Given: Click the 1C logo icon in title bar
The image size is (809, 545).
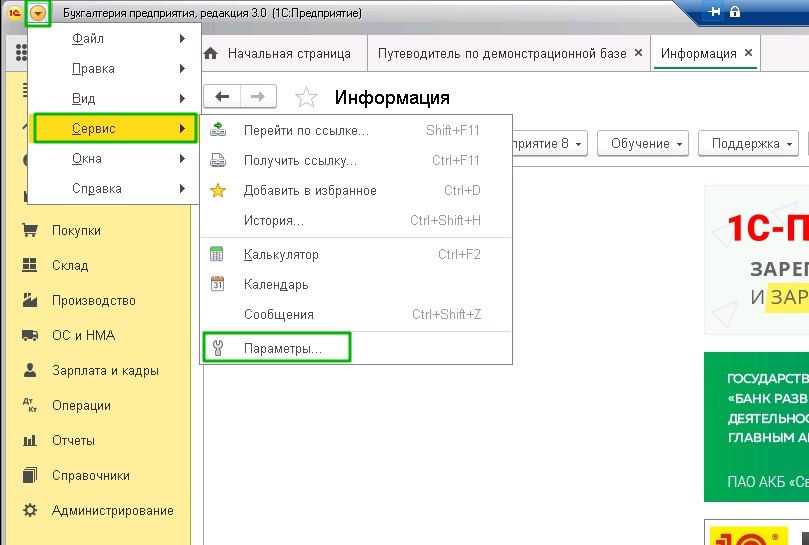Looking at the screenshot, I should [x=14, y=13].
